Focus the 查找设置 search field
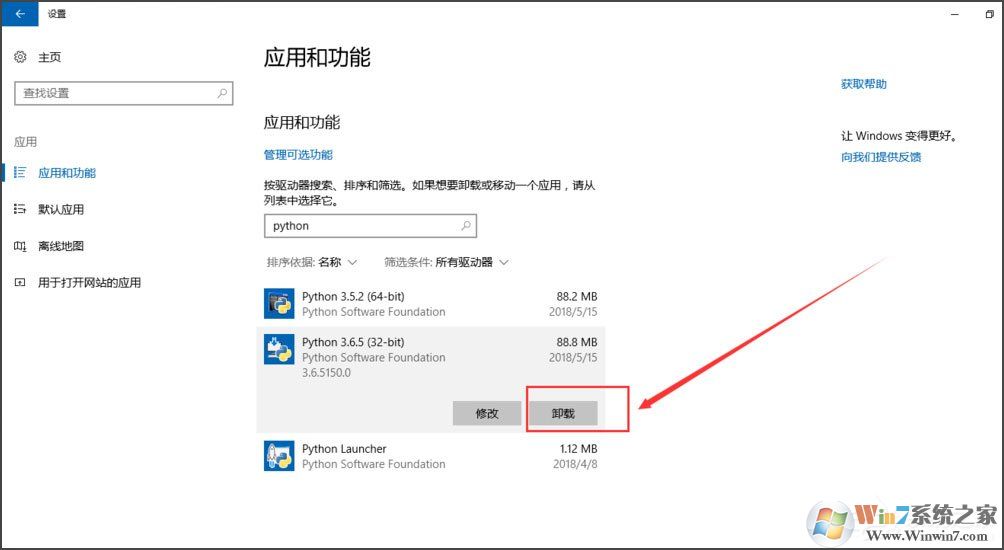Screen dimensions: 1004x550 pos(124,93)
